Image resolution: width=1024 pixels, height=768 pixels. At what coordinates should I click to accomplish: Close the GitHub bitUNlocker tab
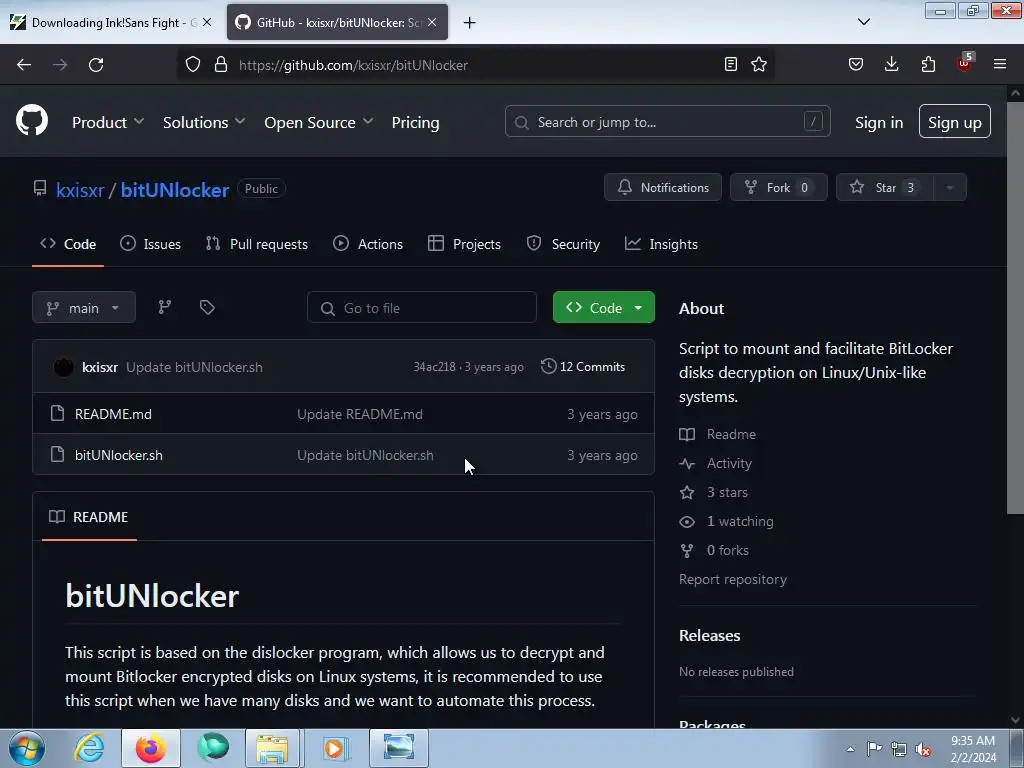(432, 22)
